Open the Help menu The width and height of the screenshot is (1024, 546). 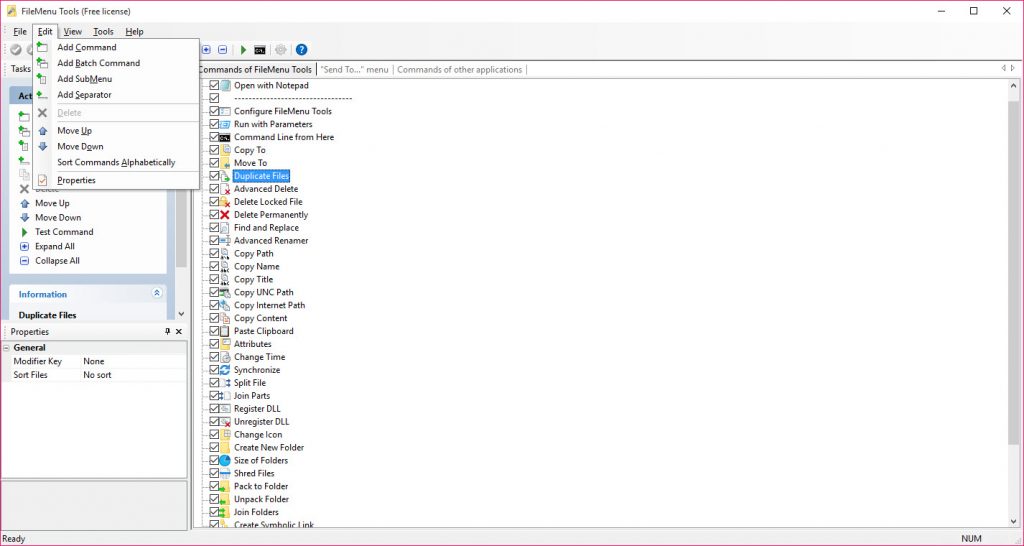(x=134, y=31)
